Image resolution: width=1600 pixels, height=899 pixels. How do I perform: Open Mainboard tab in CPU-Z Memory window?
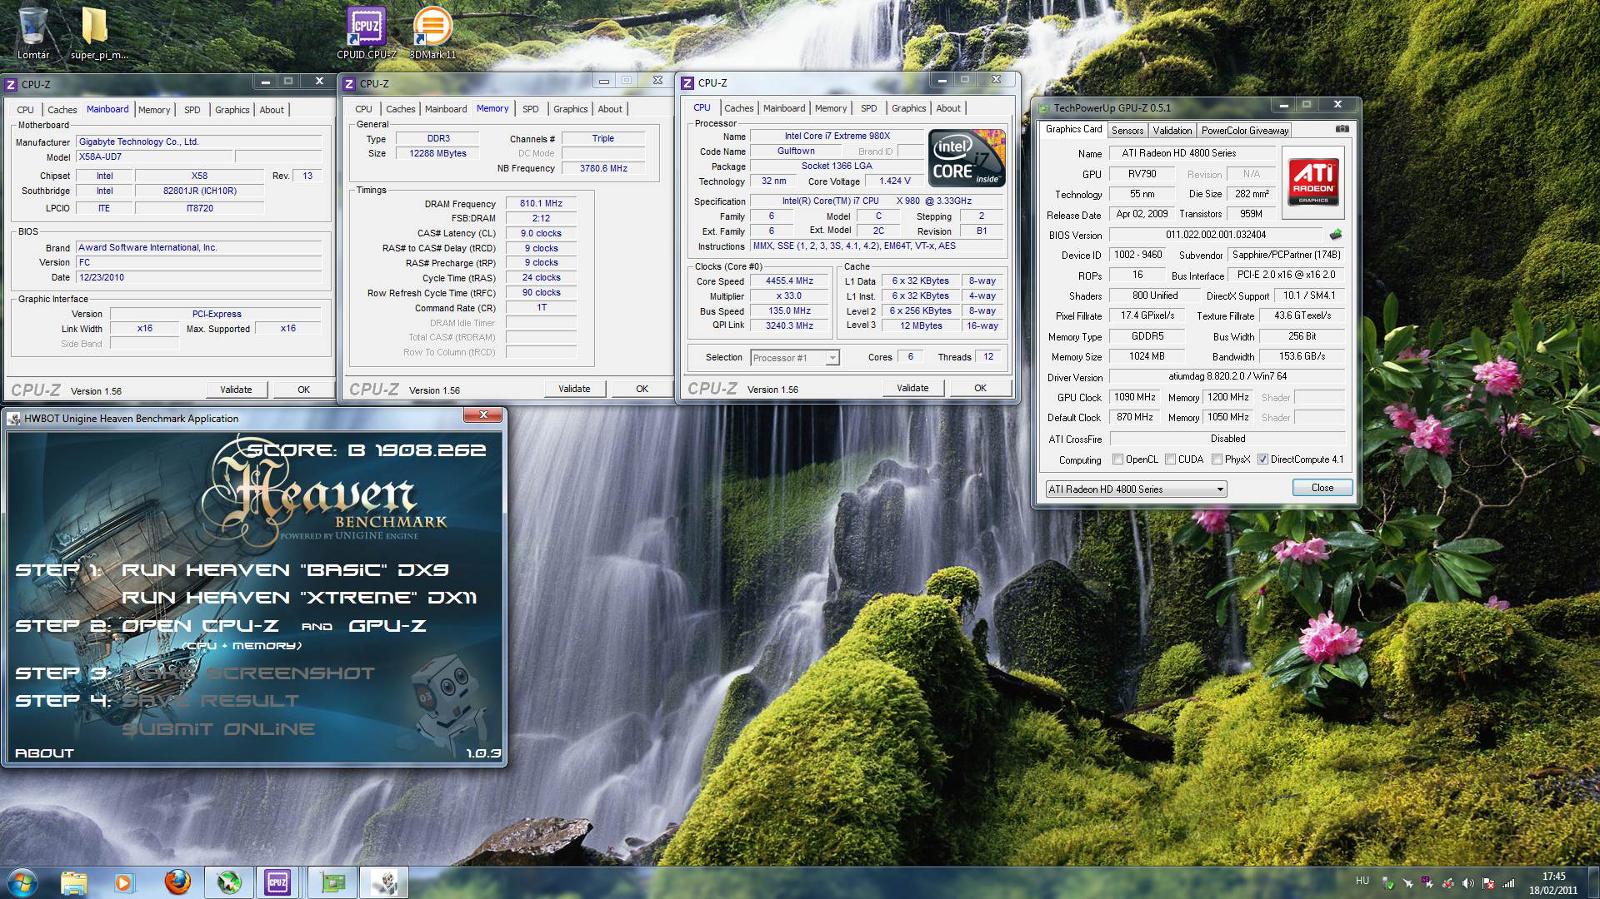point(445,109)
